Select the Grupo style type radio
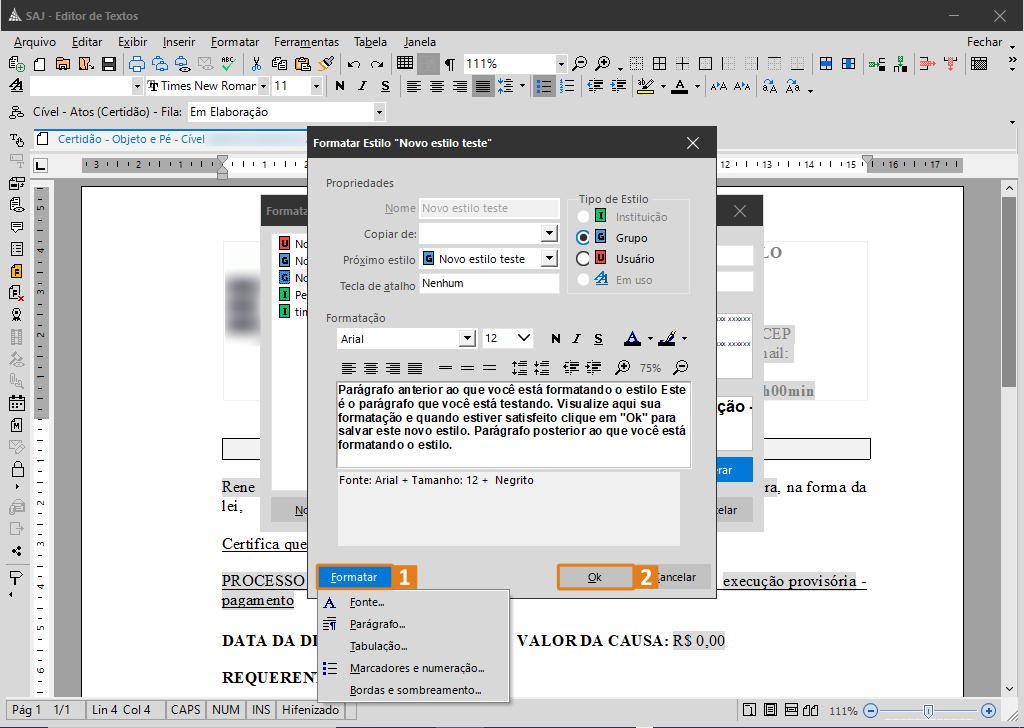The height and width of the screenshot is (728, 1024). click(x=583, y=238)
